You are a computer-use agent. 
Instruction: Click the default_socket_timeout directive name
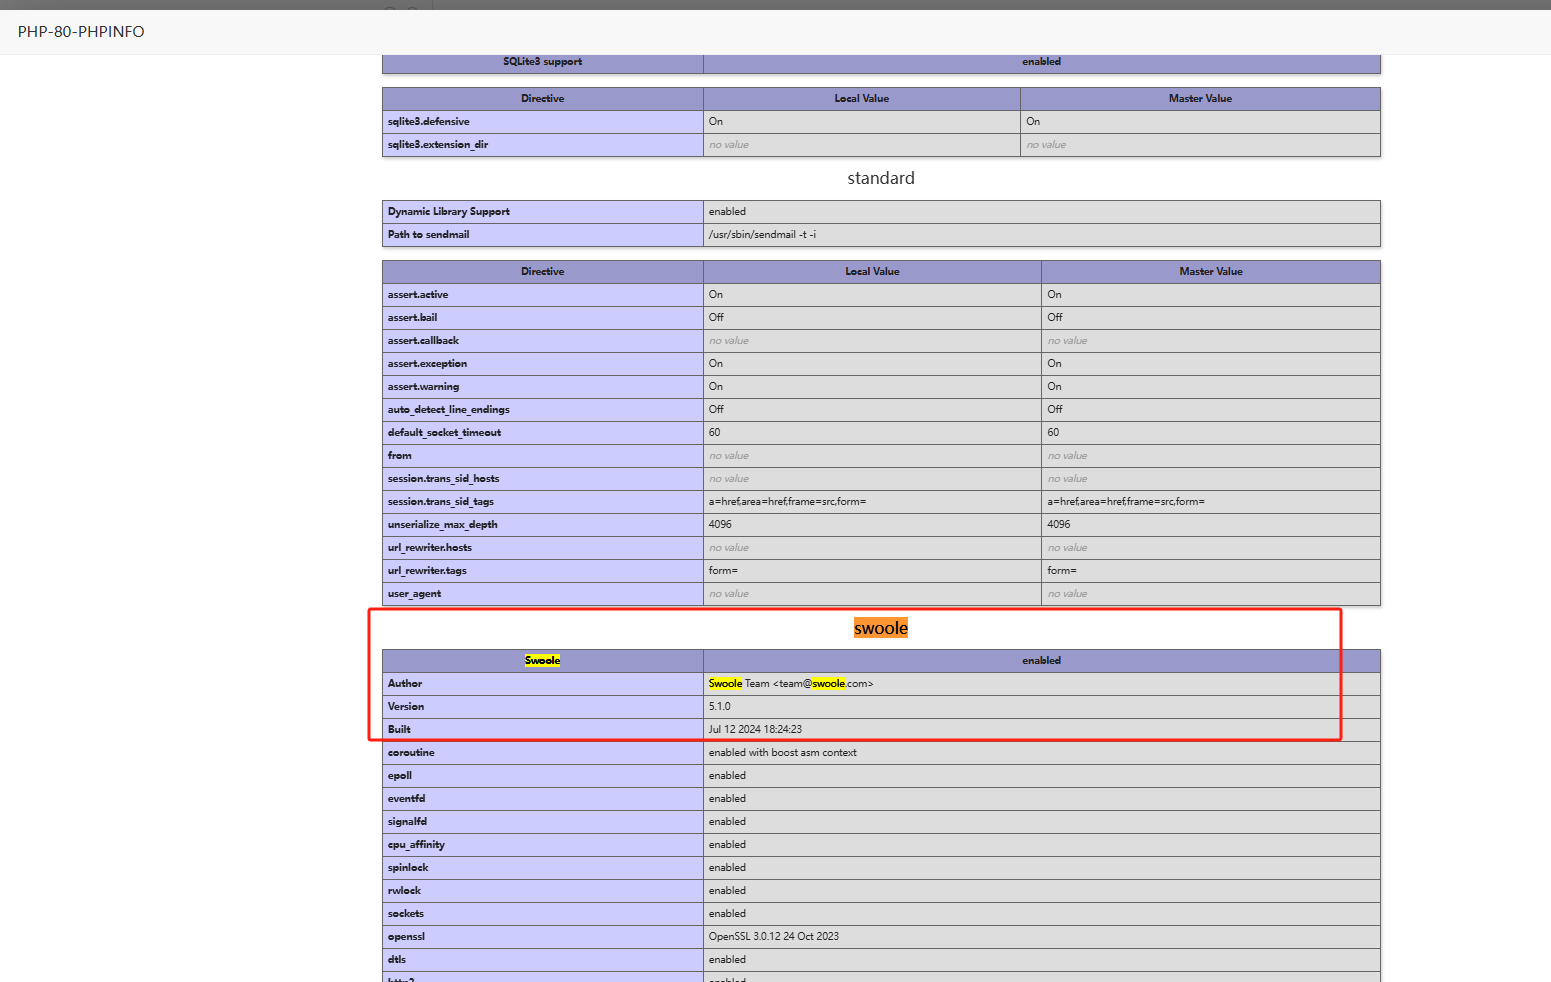point(445,433)
